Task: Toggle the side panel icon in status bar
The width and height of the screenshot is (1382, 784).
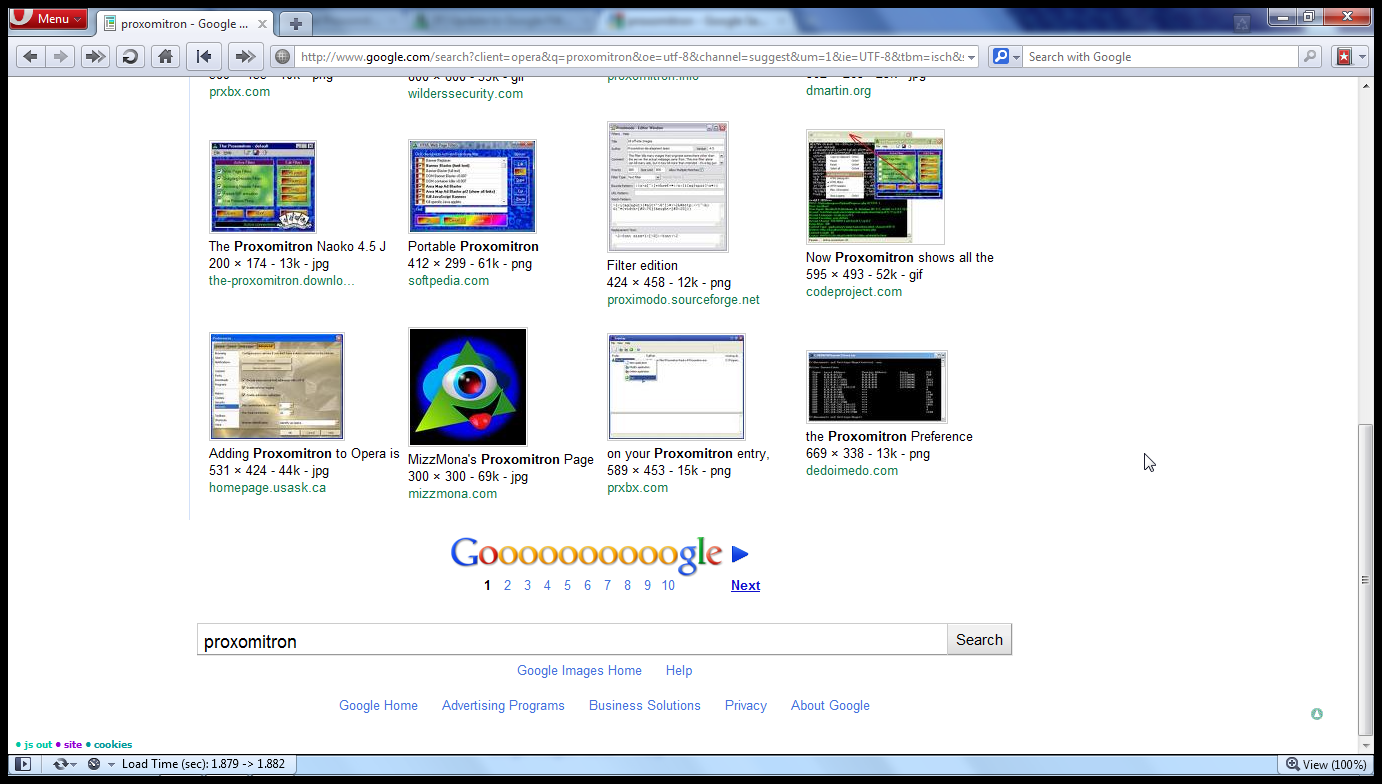Action: (x=23, y=764)
